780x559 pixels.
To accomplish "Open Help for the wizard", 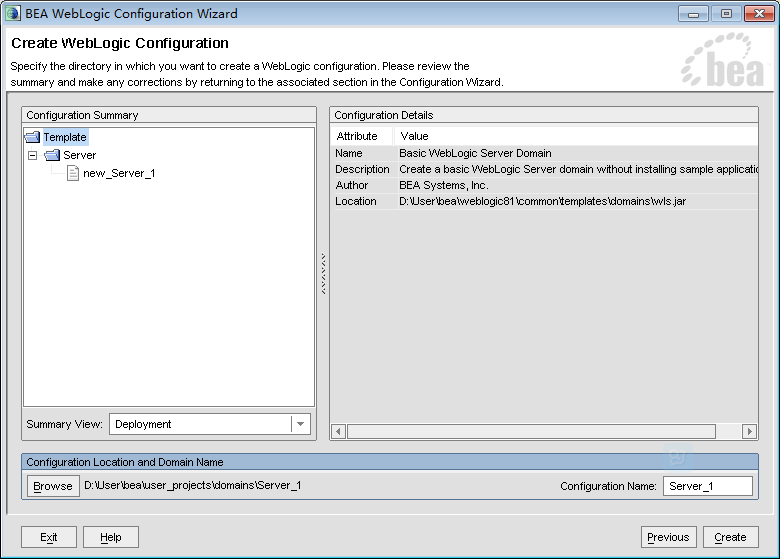I will (x=111, y=537).
